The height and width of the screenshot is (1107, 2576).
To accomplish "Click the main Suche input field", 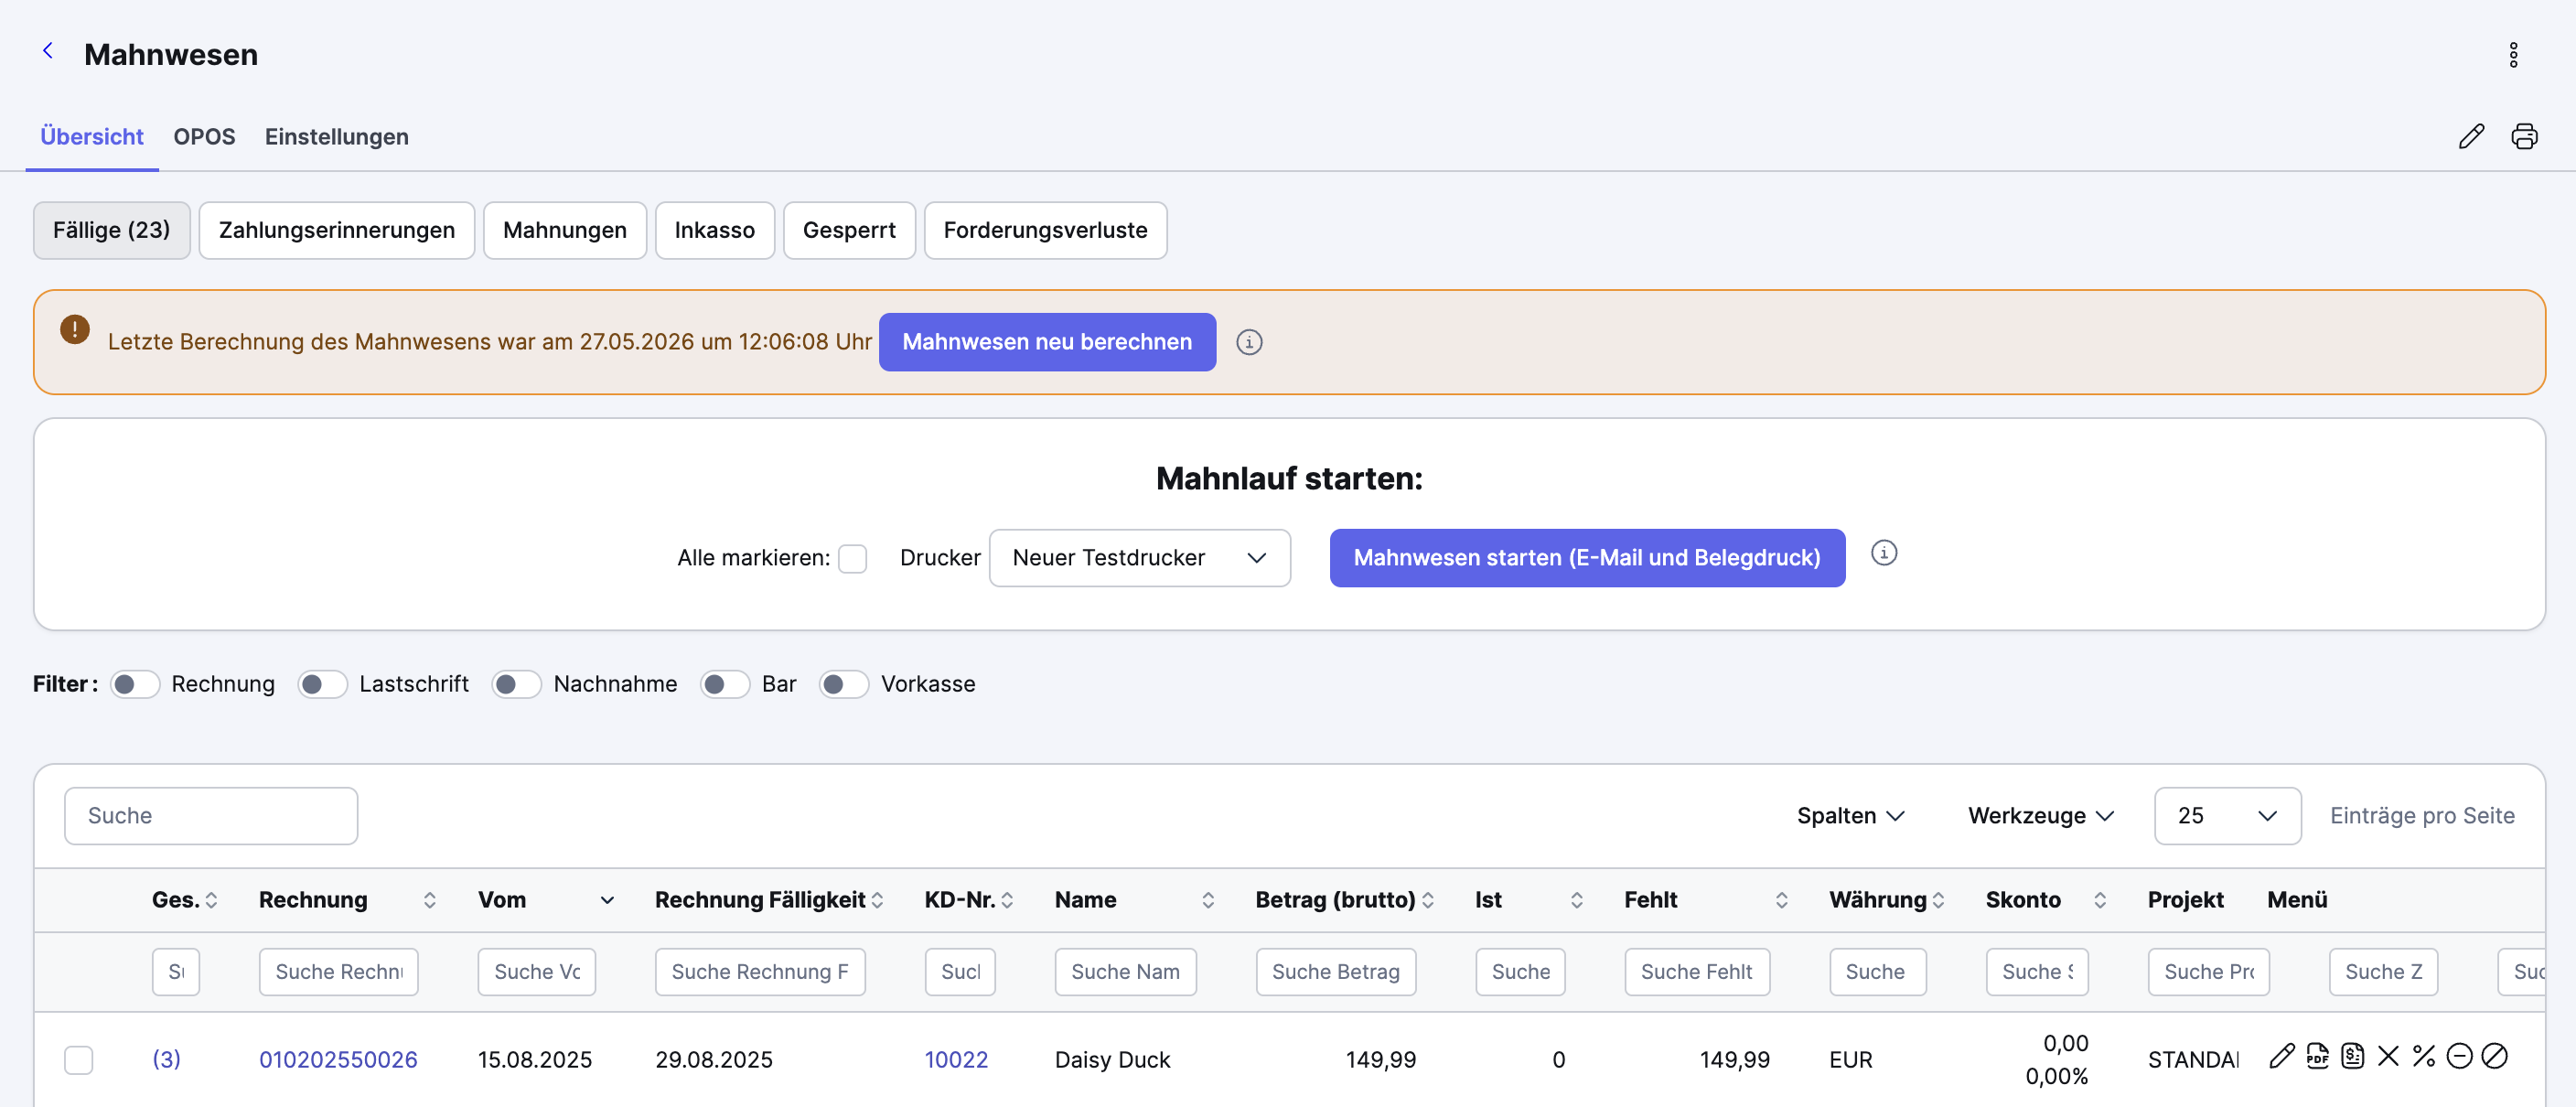I will pos(211,816).
